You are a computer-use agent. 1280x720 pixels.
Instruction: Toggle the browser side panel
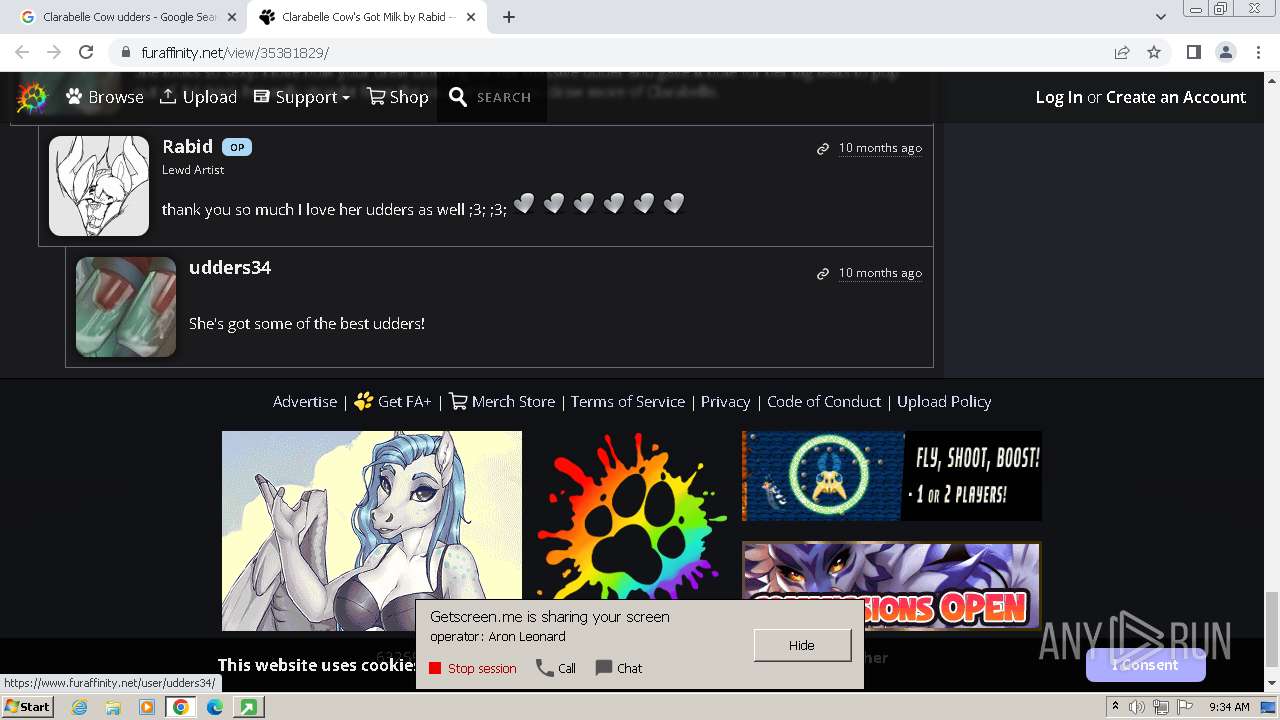click(1193, 52)
